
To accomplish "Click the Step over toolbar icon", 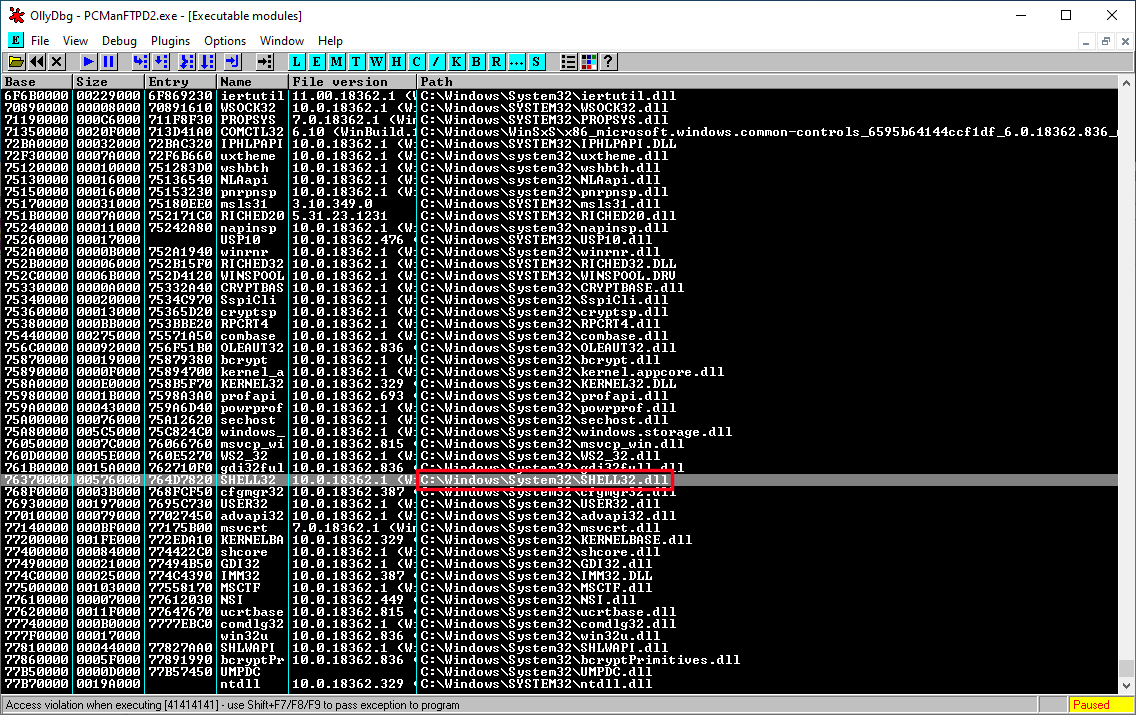I will pyautogui.click(x=161, y=62).
